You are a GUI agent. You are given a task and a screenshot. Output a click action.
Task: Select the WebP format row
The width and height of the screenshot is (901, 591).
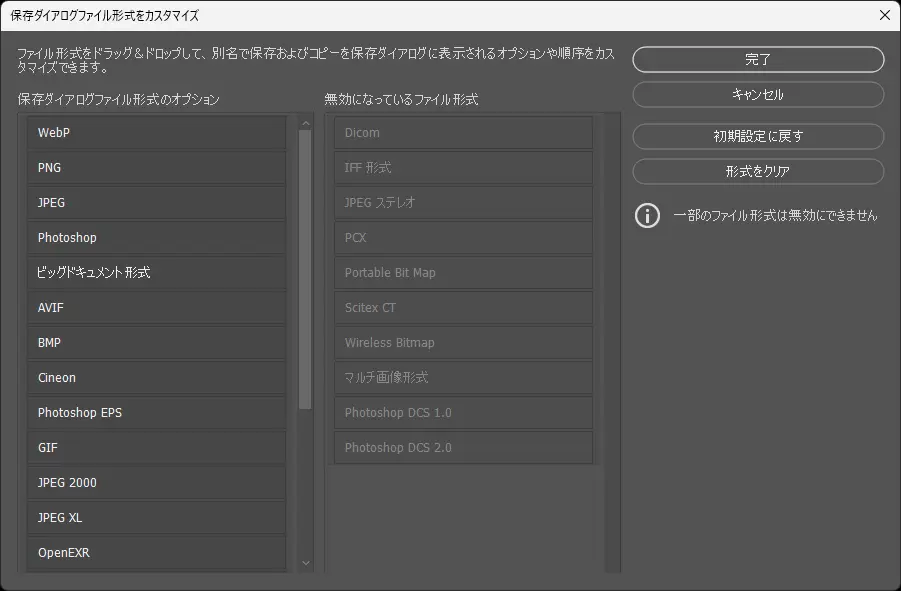point(156,133)
